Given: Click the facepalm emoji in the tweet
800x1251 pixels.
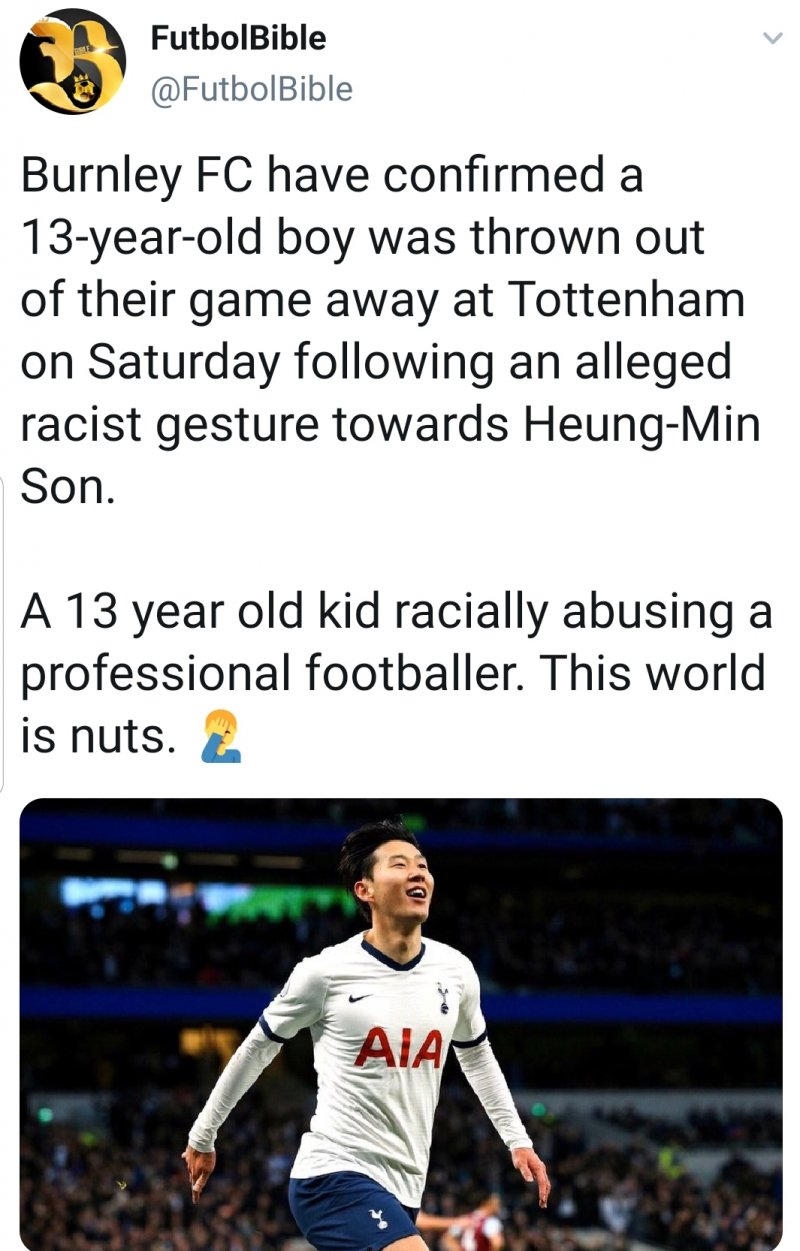Looking at the screenshot, I should tap(219, 739).
